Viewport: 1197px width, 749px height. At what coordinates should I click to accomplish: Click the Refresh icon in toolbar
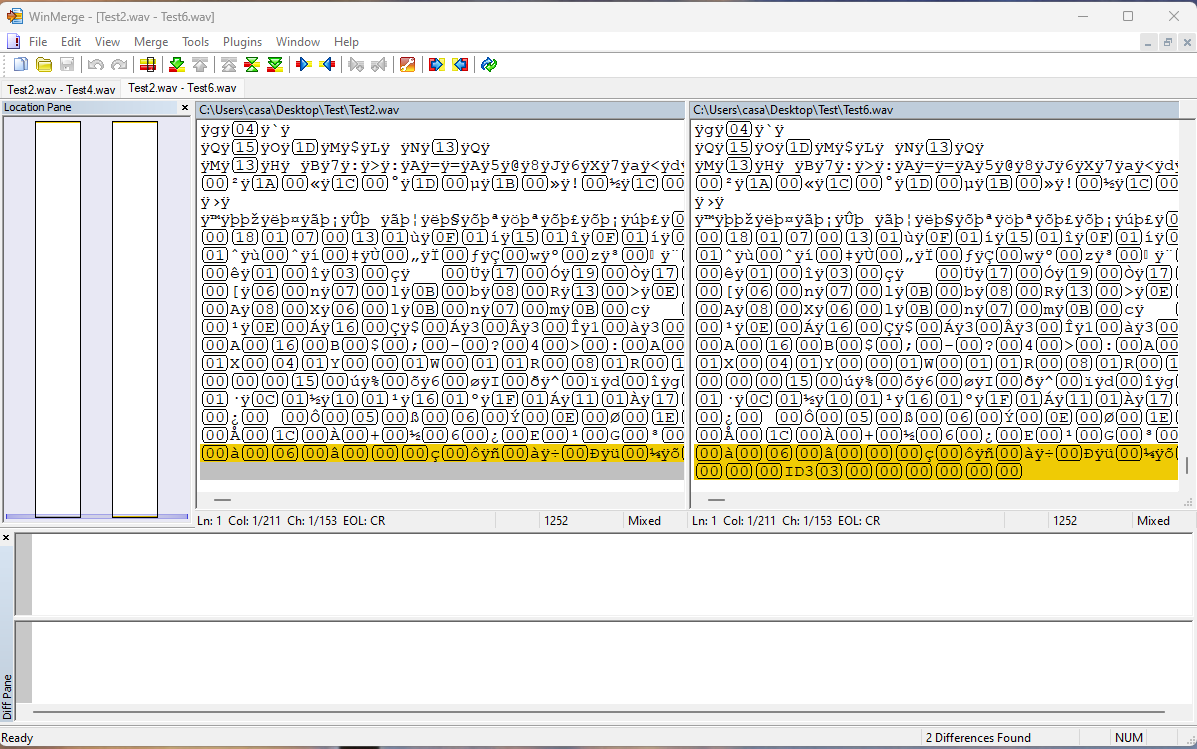point(489,65)
